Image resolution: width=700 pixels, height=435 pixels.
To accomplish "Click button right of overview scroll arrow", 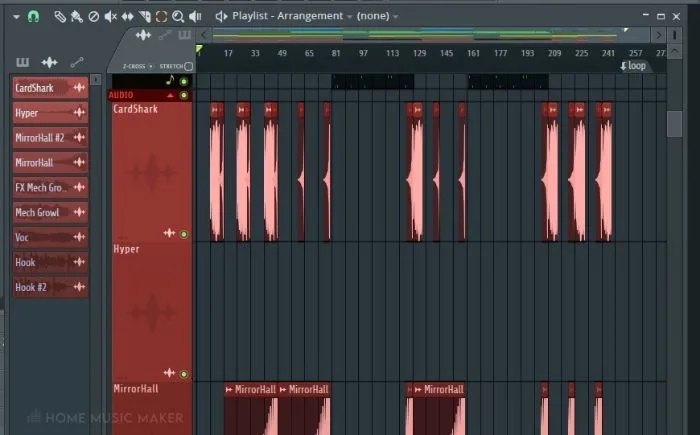I will tap(675, 35).
